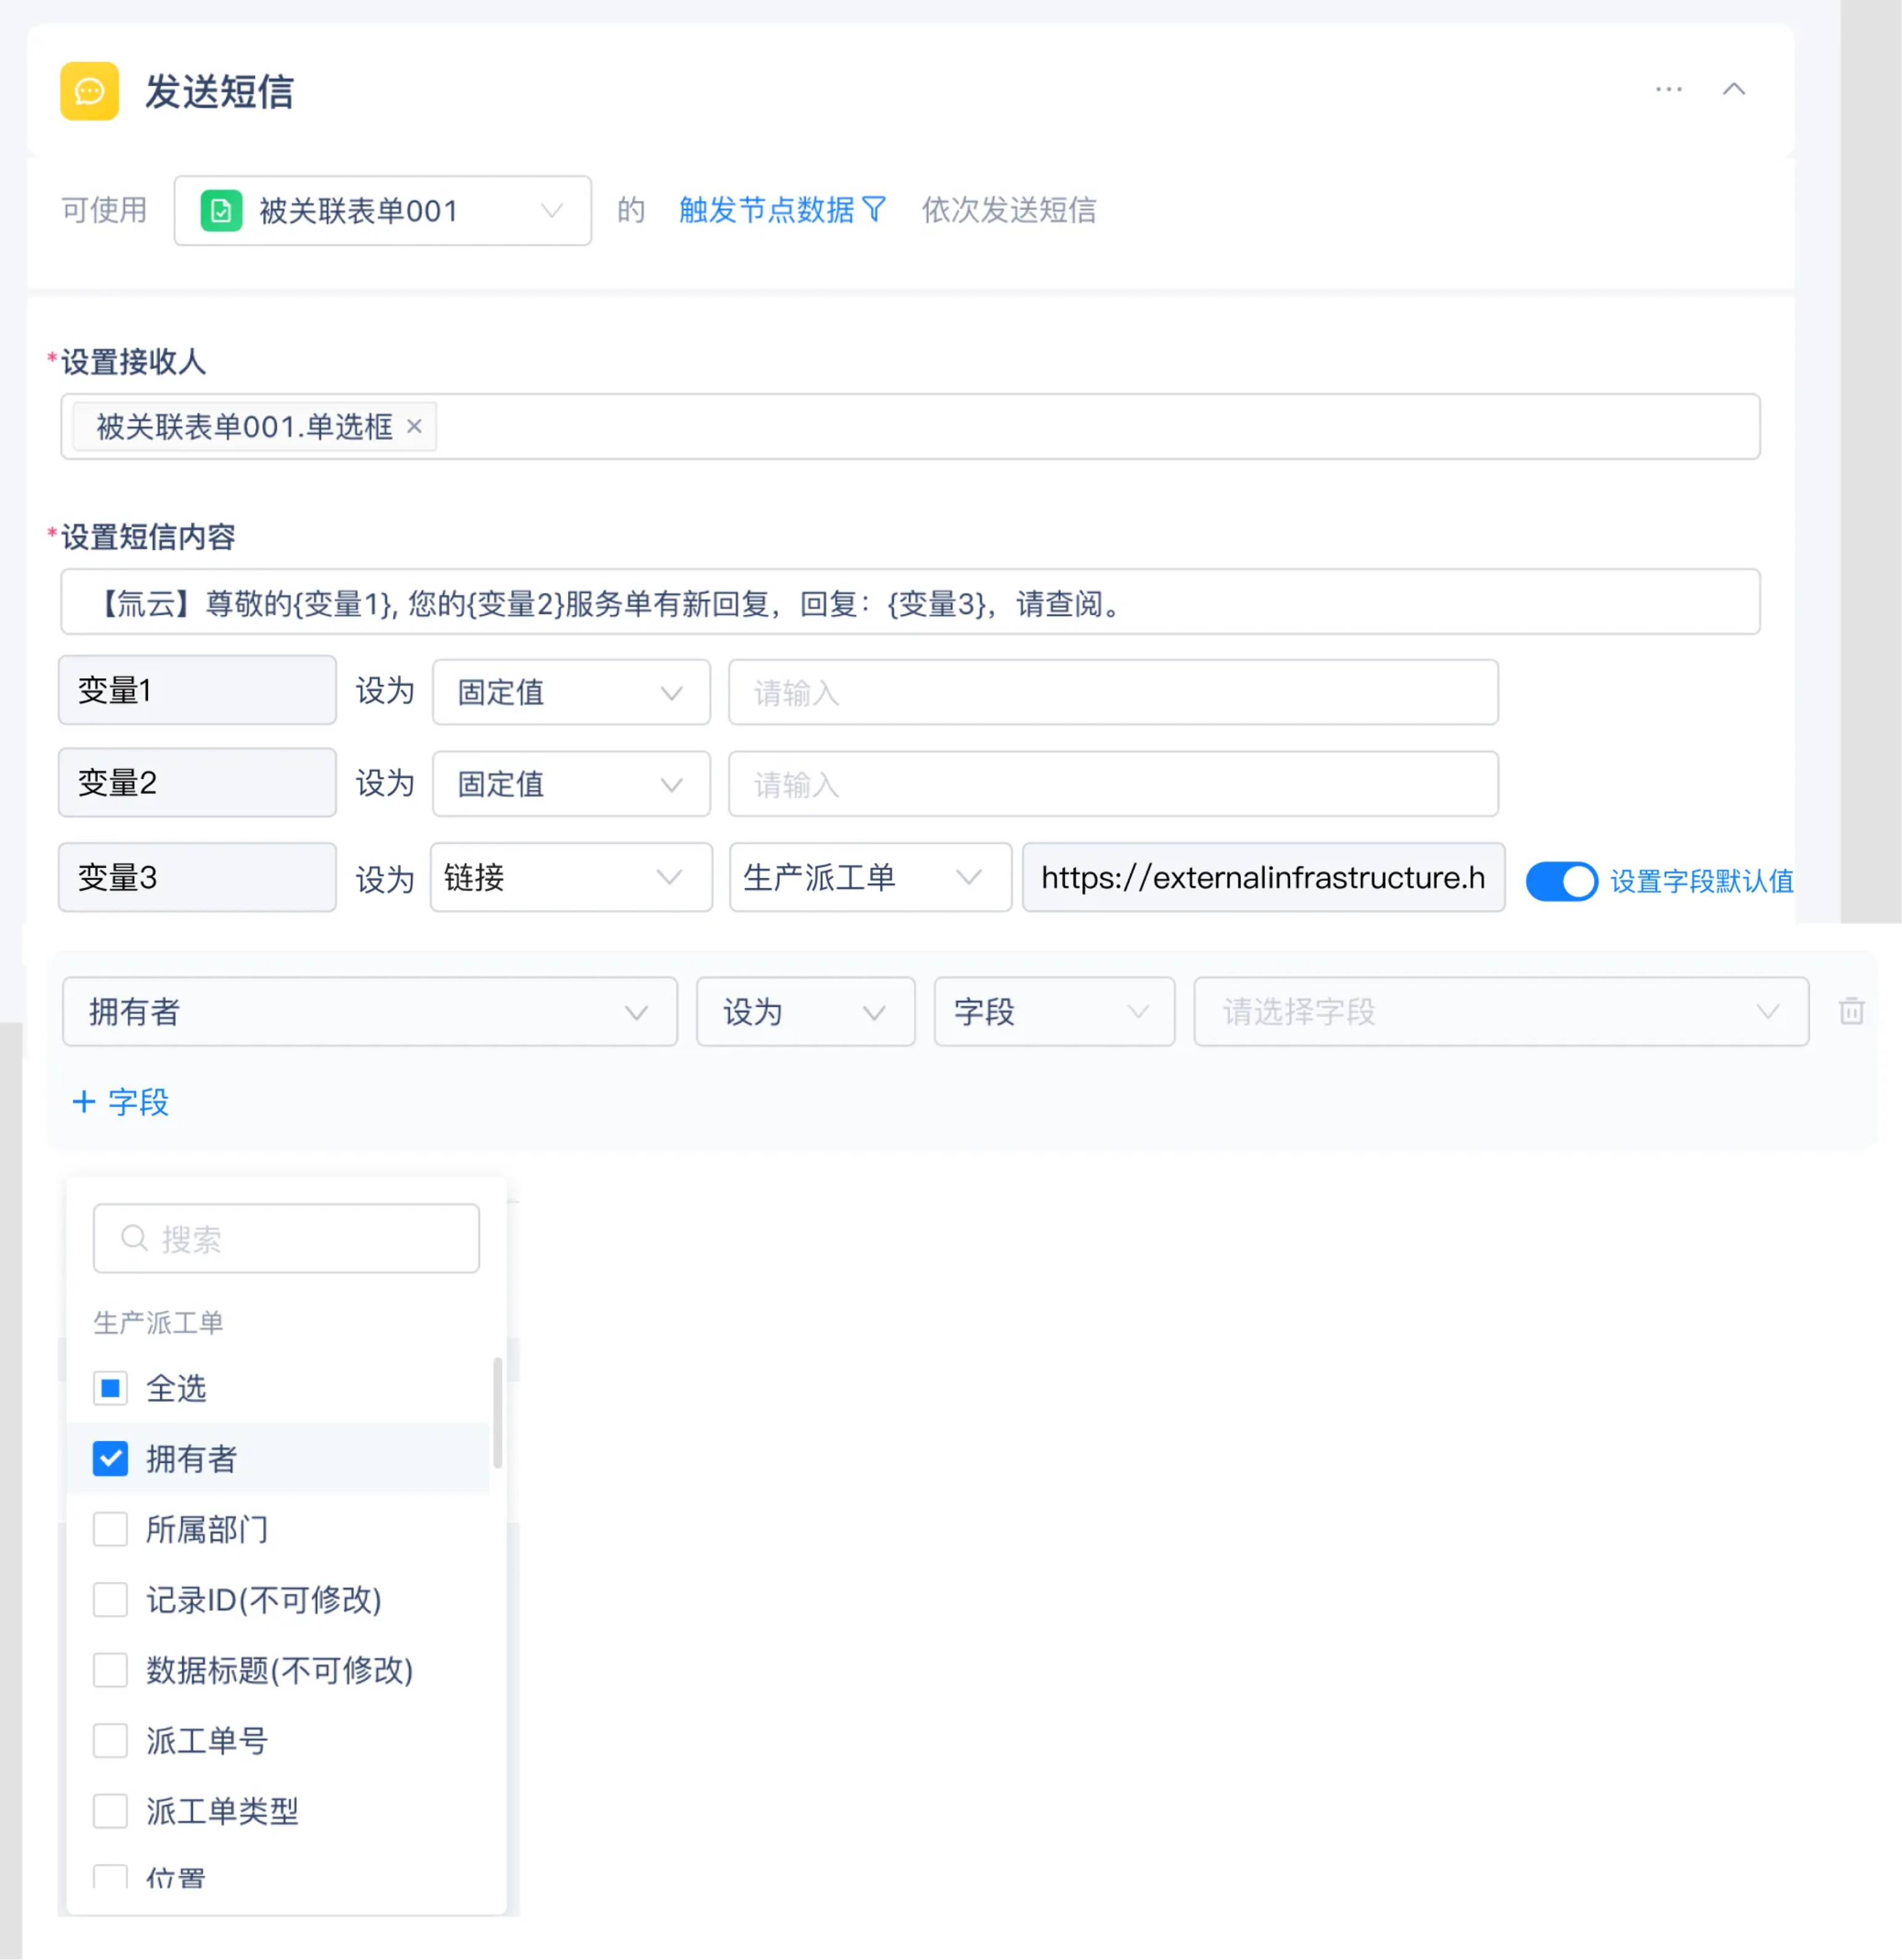Uncheck the 拥有者 checkbox
Screen dimensions: 1902x1960
tap(110, 1459)
